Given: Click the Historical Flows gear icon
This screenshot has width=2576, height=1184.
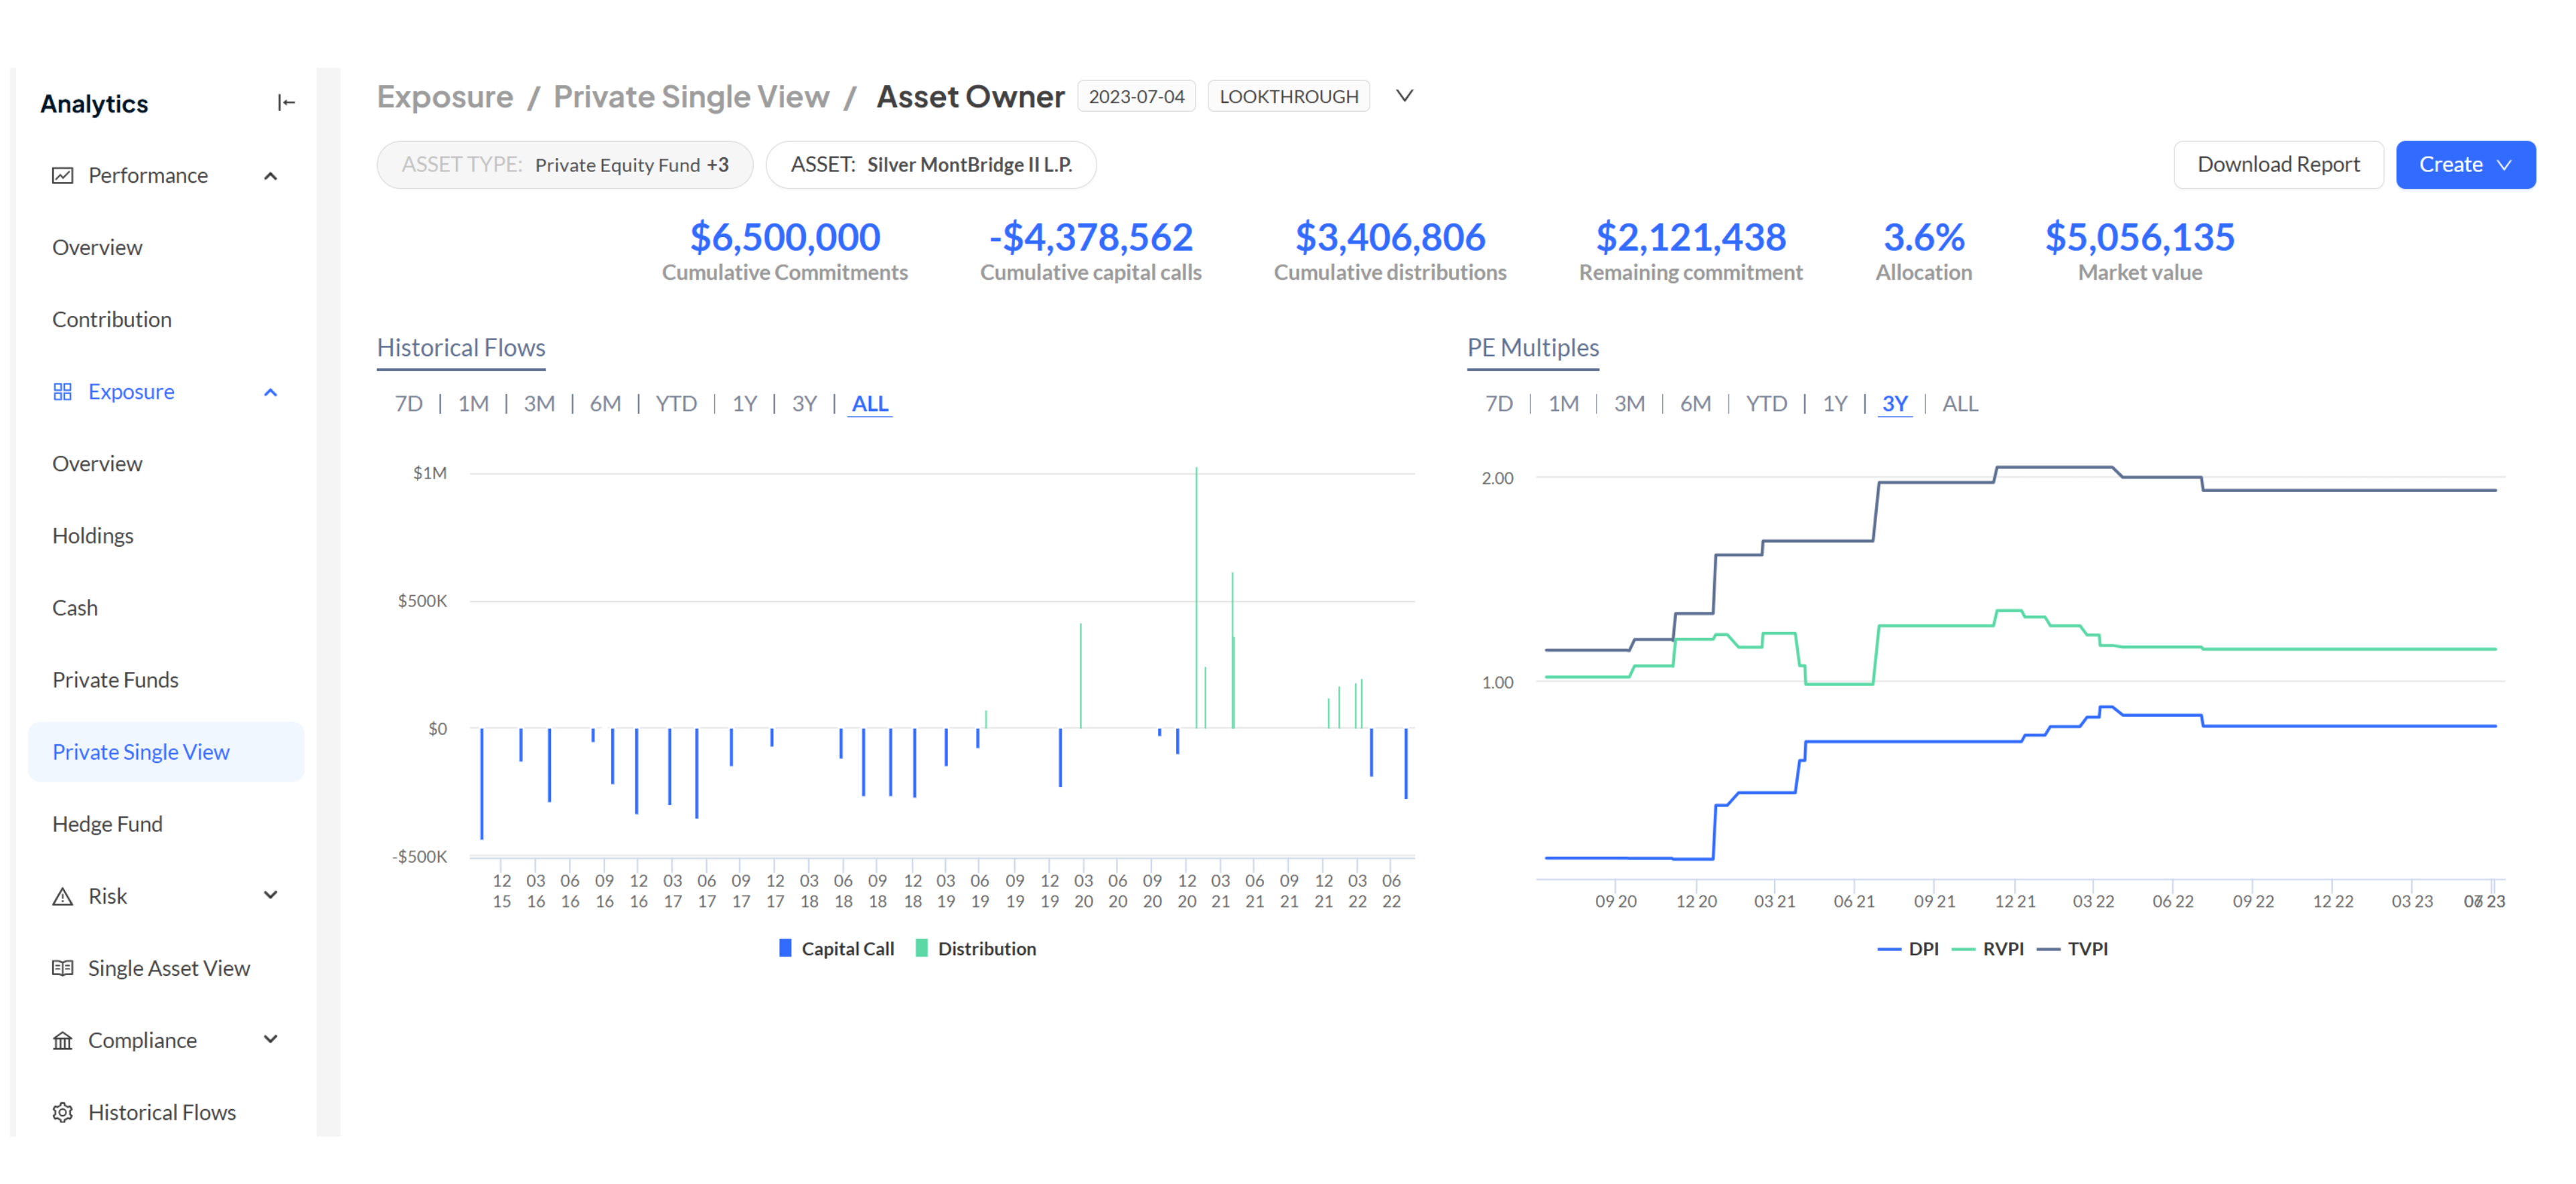Looking at the screenshot, I should pyautogui.click(x=63, y=1113).
